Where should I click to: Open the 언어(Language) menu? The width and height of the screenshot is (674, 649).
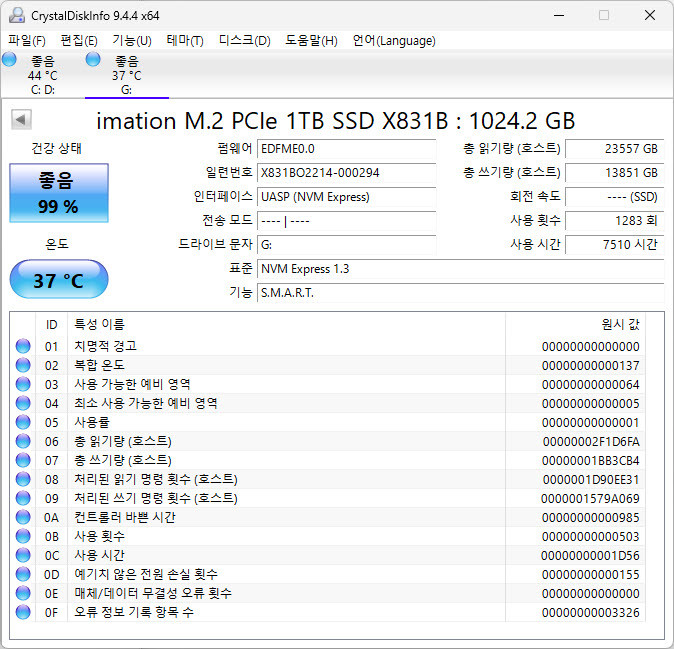pos(394,41)
